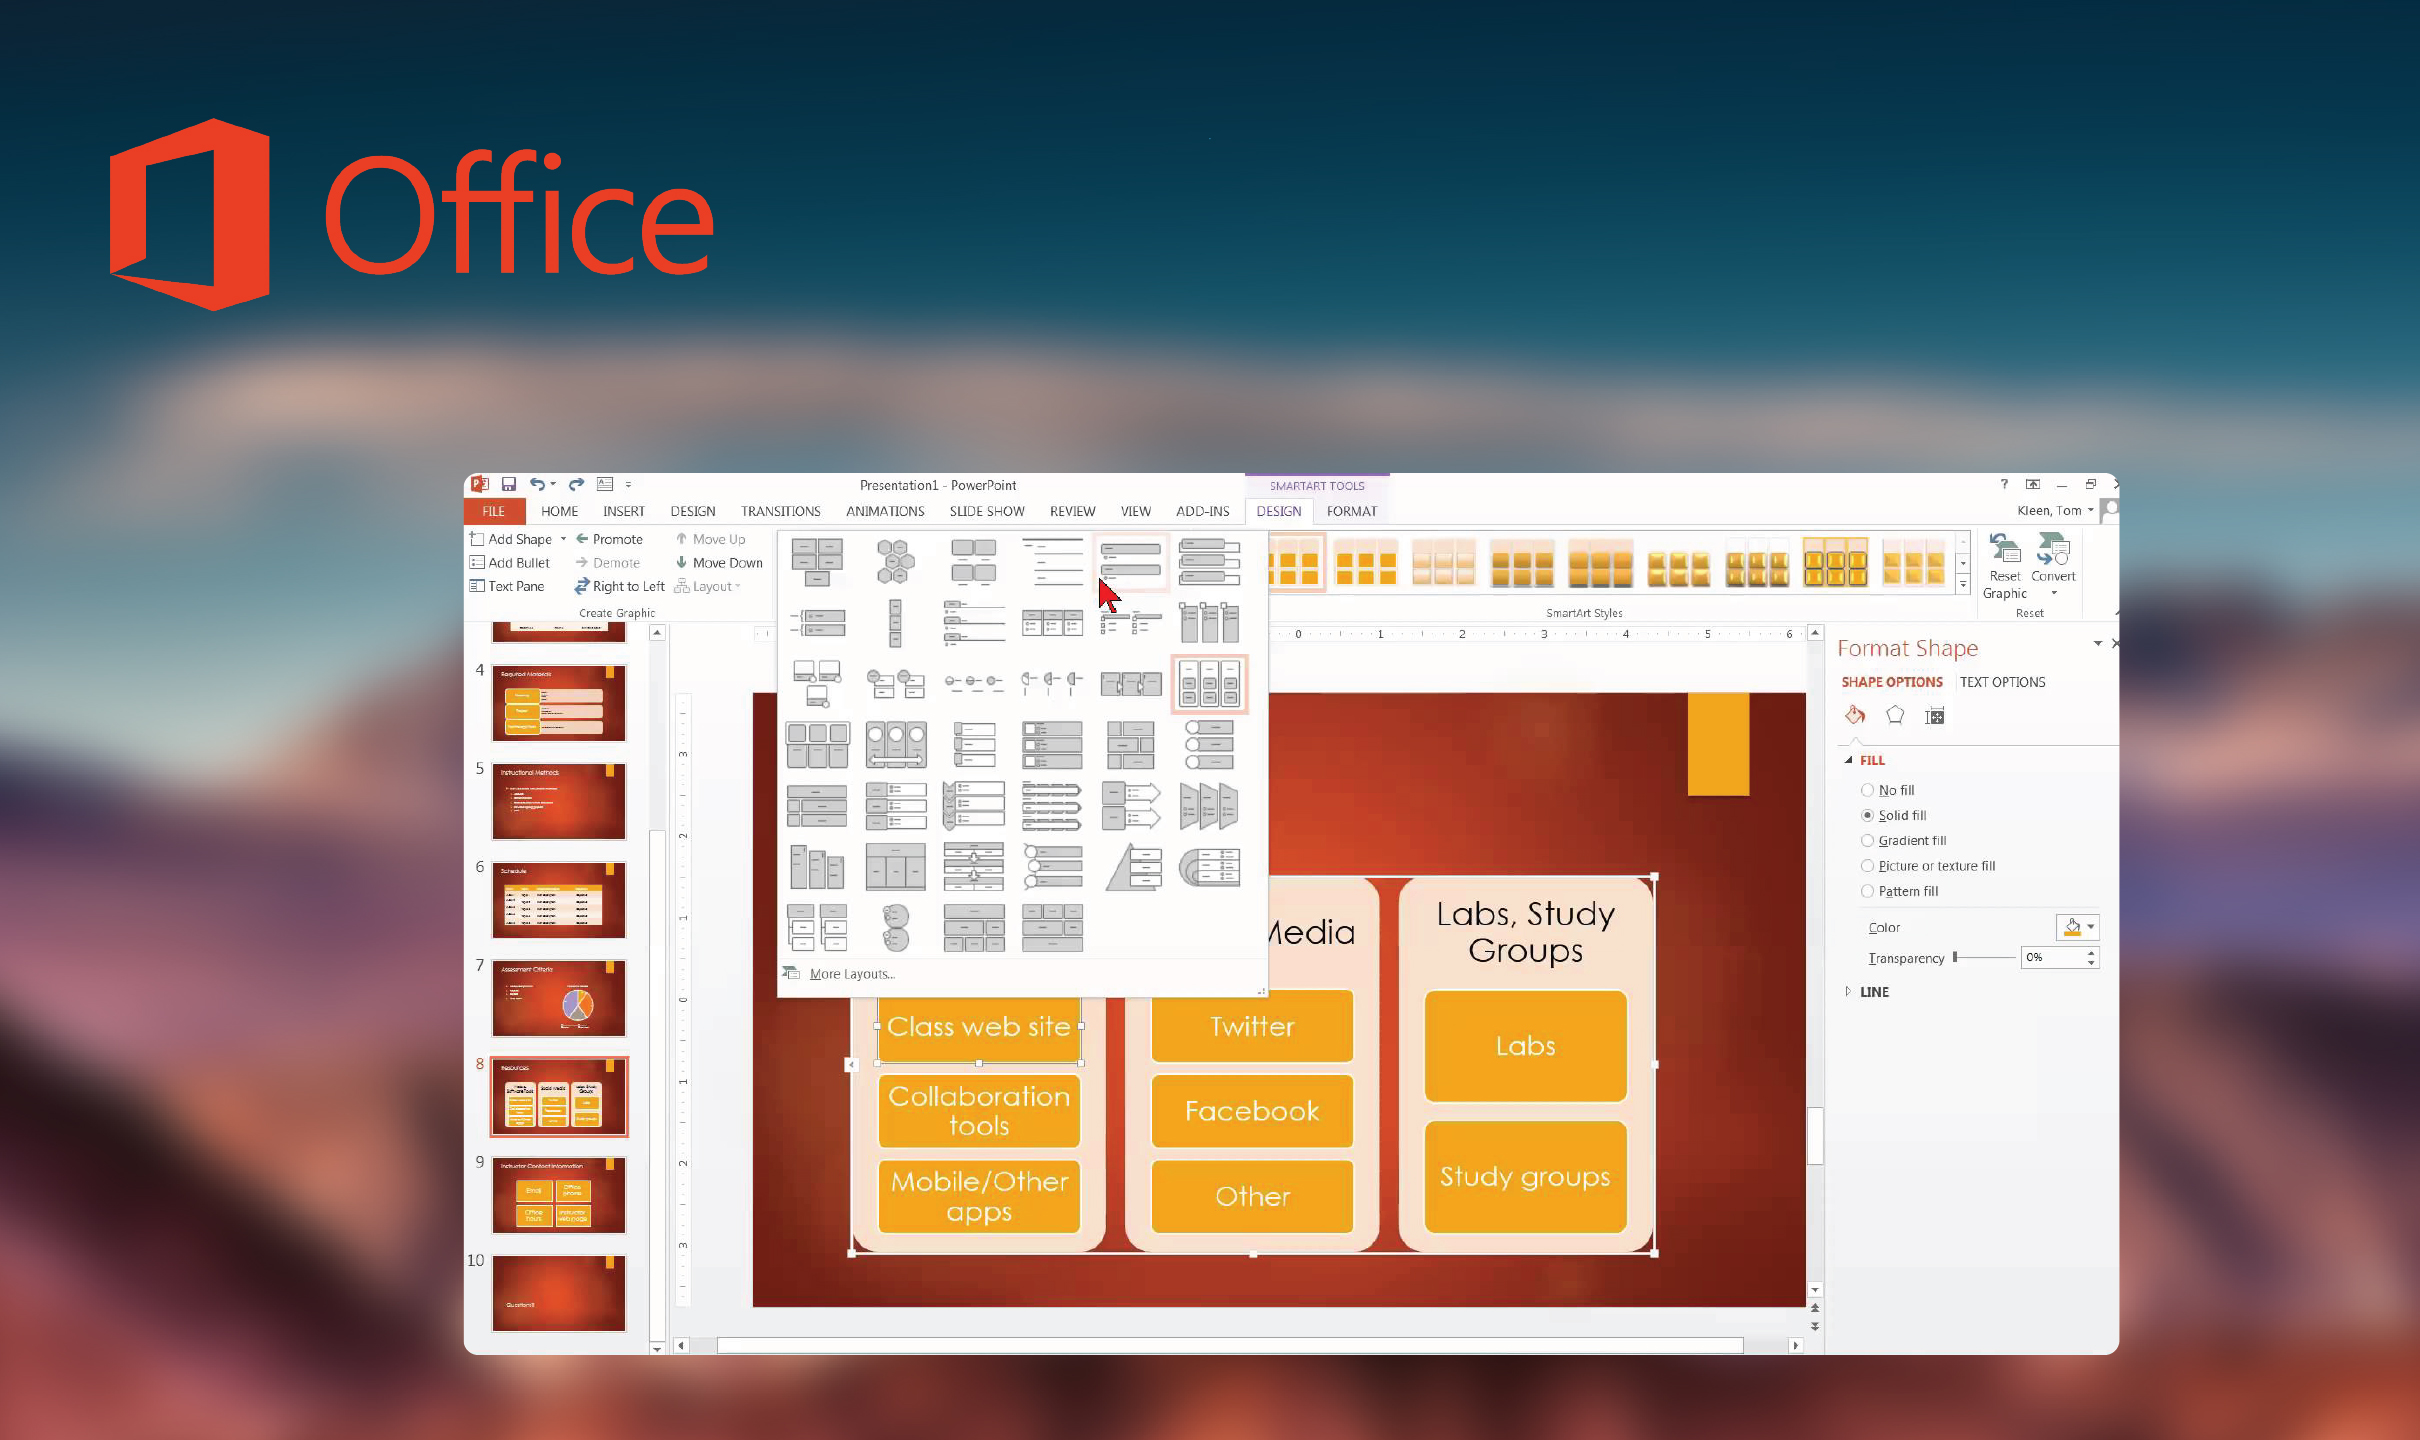Image resolution: width=2420 pixels, height=1440 pixels.
Task: Expand the More Layouts option
Action: coord(854,972)
